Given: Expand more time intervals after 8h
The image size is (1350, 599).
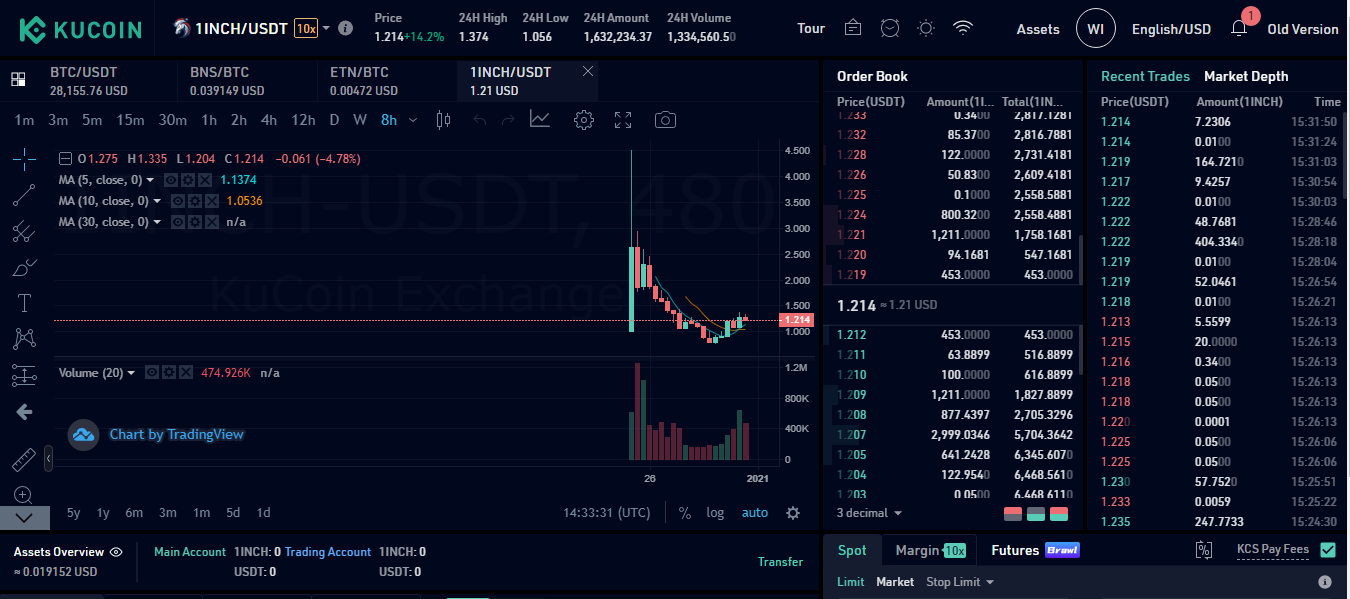Looking at the screenshot, I should 414,121.
